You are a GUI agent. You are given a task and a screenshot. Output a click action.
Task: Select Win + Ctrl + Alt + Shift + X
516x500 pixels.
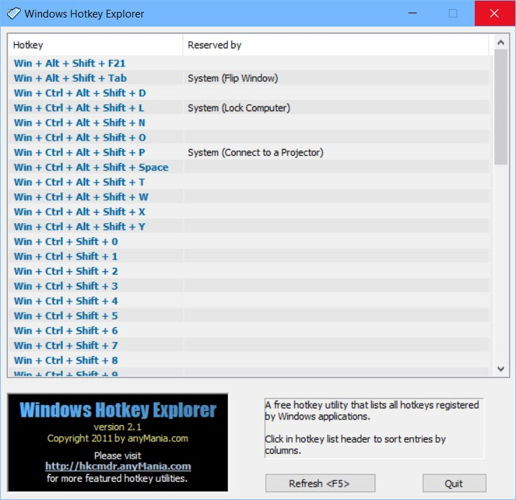(x=248, y=212)
